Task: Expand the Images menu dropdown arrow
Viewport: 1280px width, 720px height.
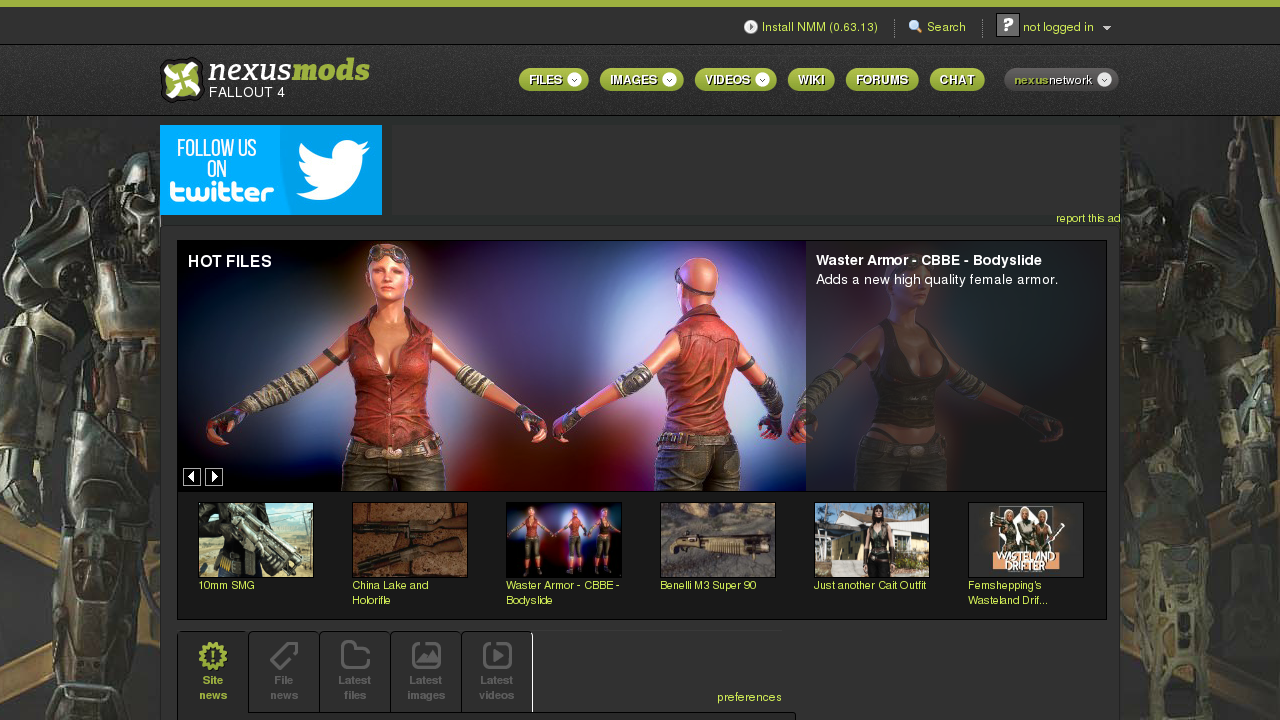Action: 670,80
